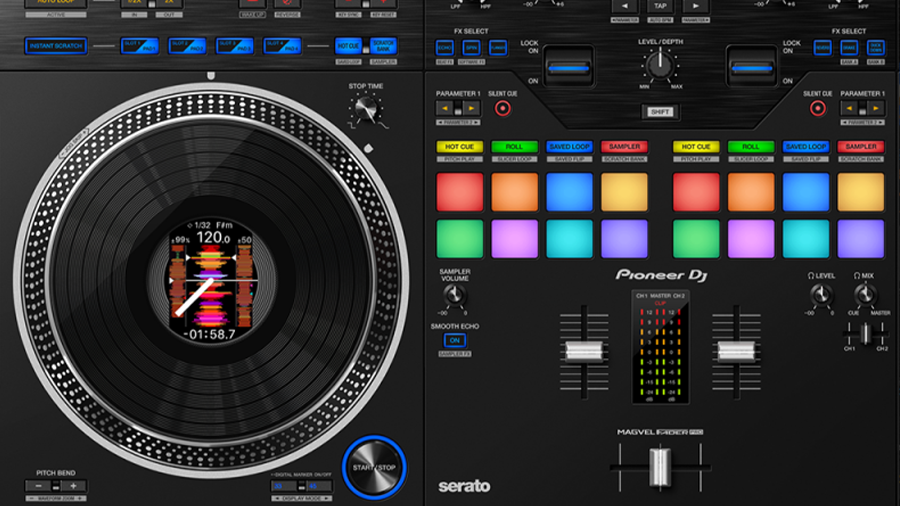The image size is (900, 506).
Task: Tap the left deck orange performance pad
Action: [514, 192]
